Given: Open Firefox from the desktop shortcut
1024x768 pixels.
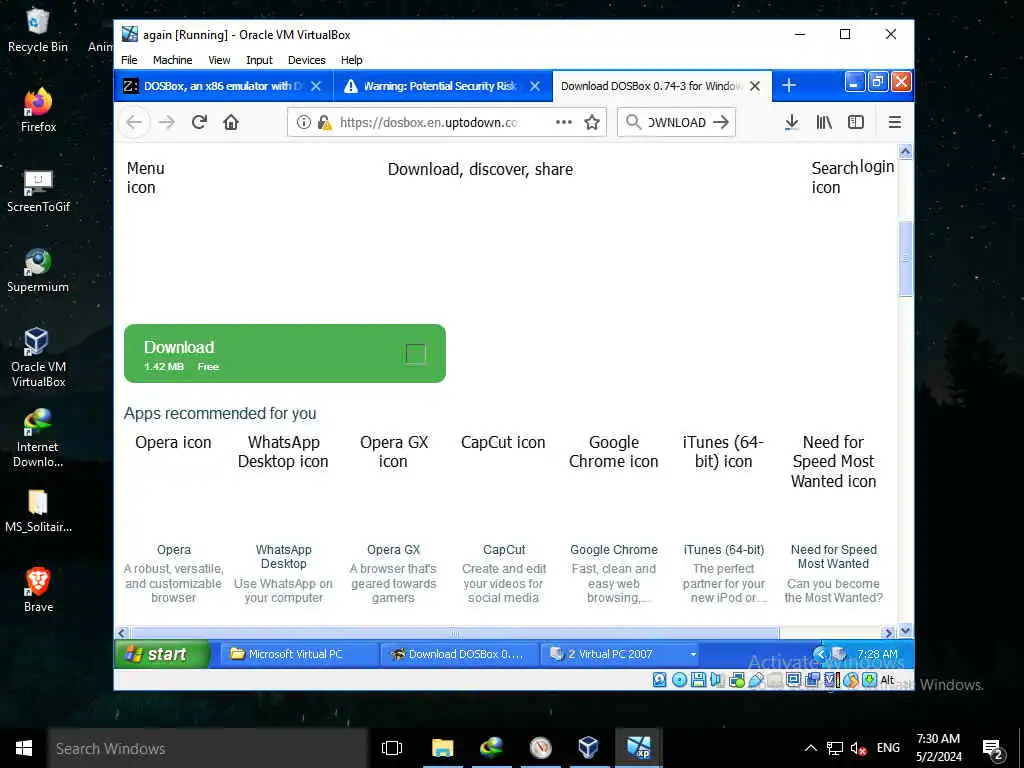Looking at the screenshot, I should (38, 110).
